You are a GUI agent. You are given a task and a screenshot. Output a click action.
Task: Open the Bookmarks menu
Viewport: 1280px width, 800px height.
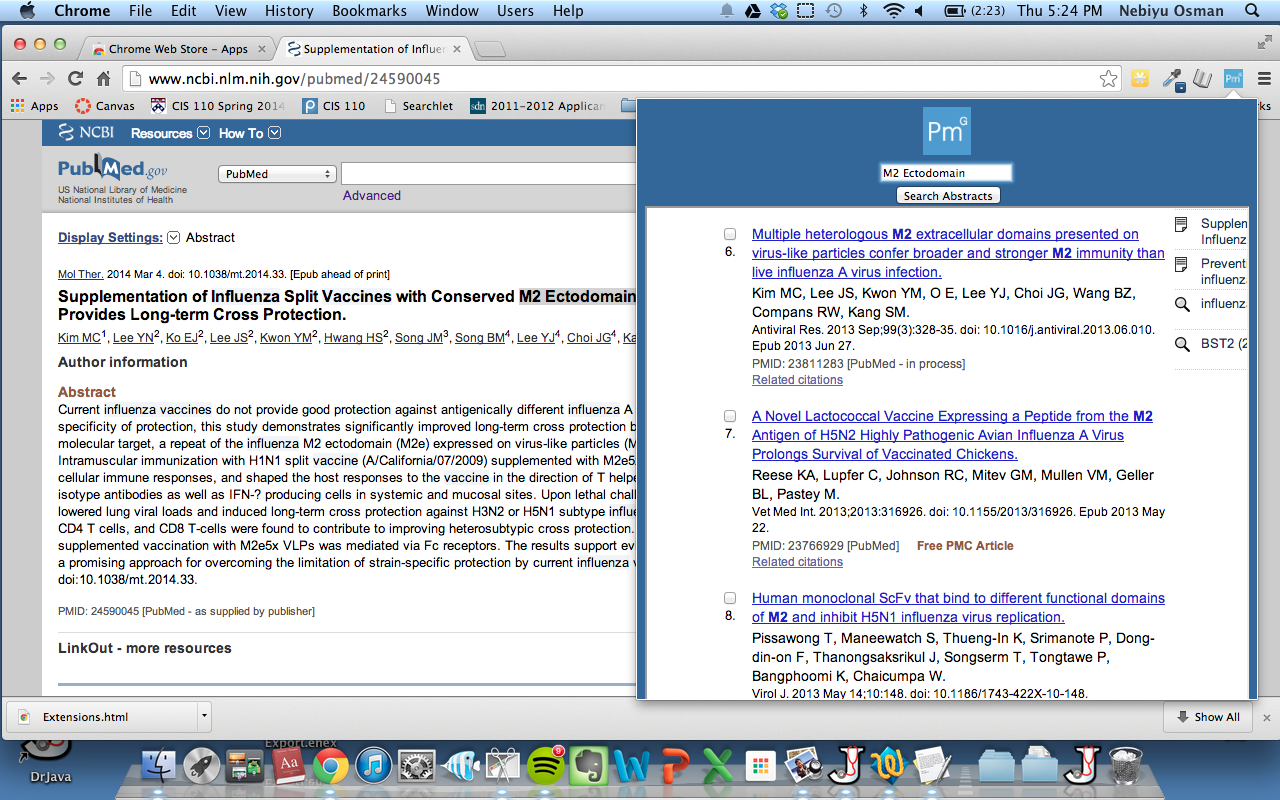tap(370, 11)
